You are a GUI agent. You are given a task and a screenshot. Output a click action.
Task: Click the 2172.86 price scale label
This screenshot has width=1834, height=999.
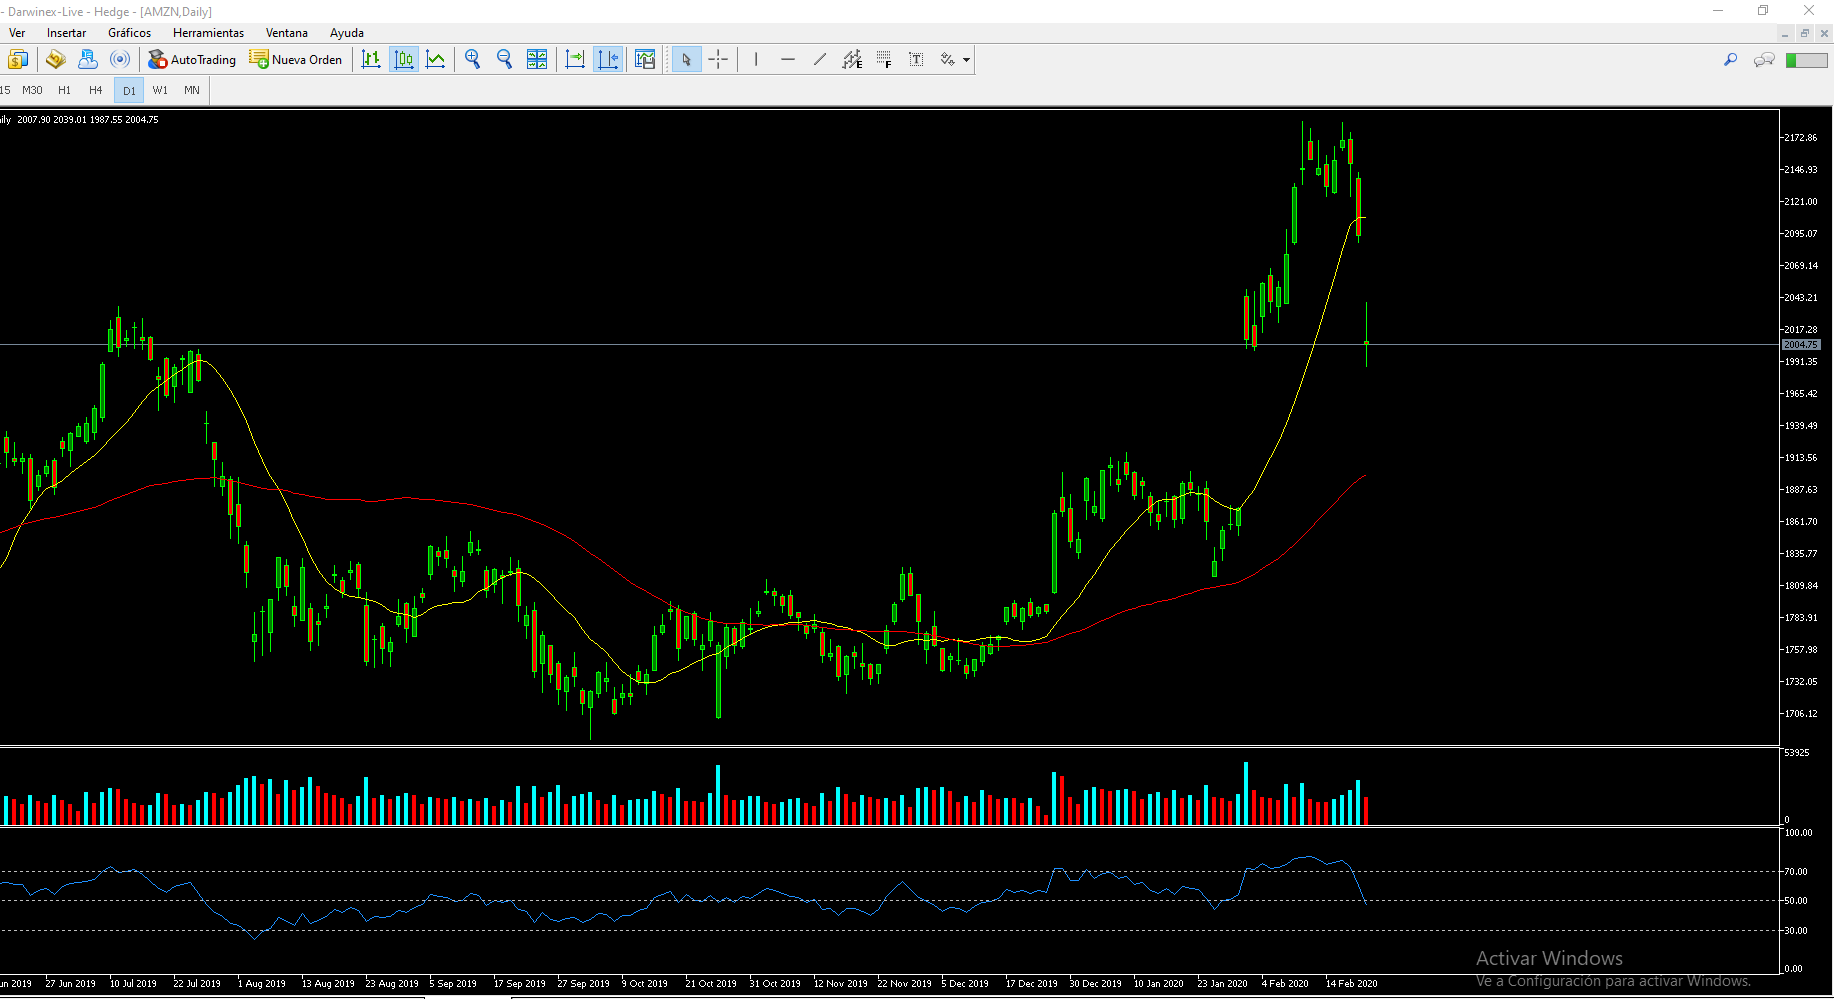(x=1801, y=138)
